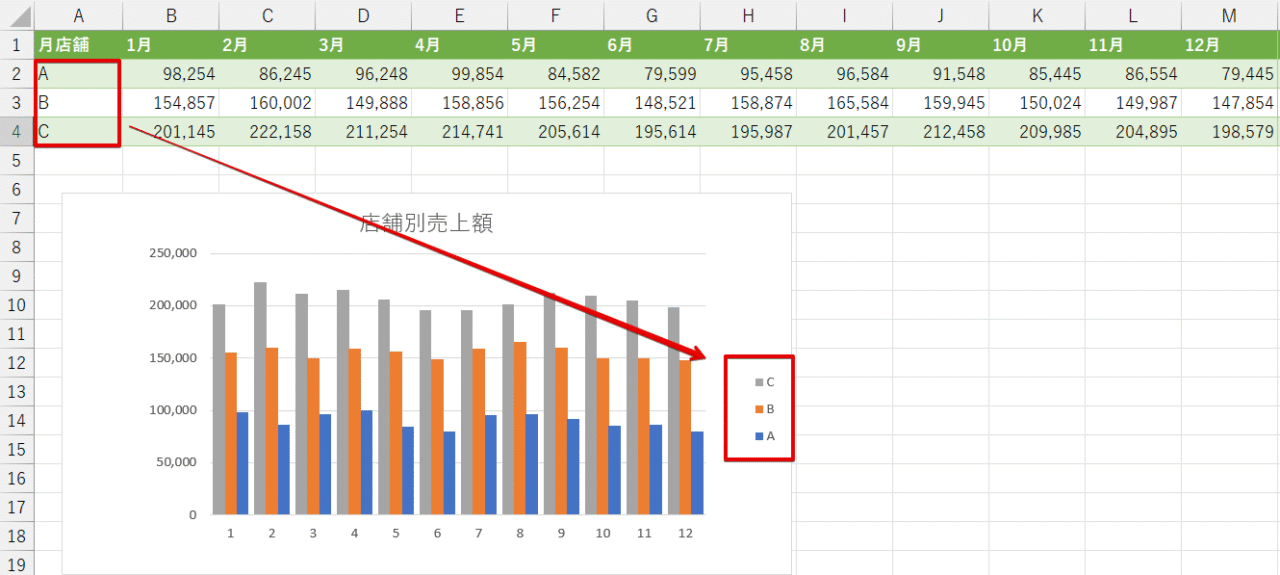Select row header 18
The height and width of the screenshot is (575, 1280).
(16, 536)
